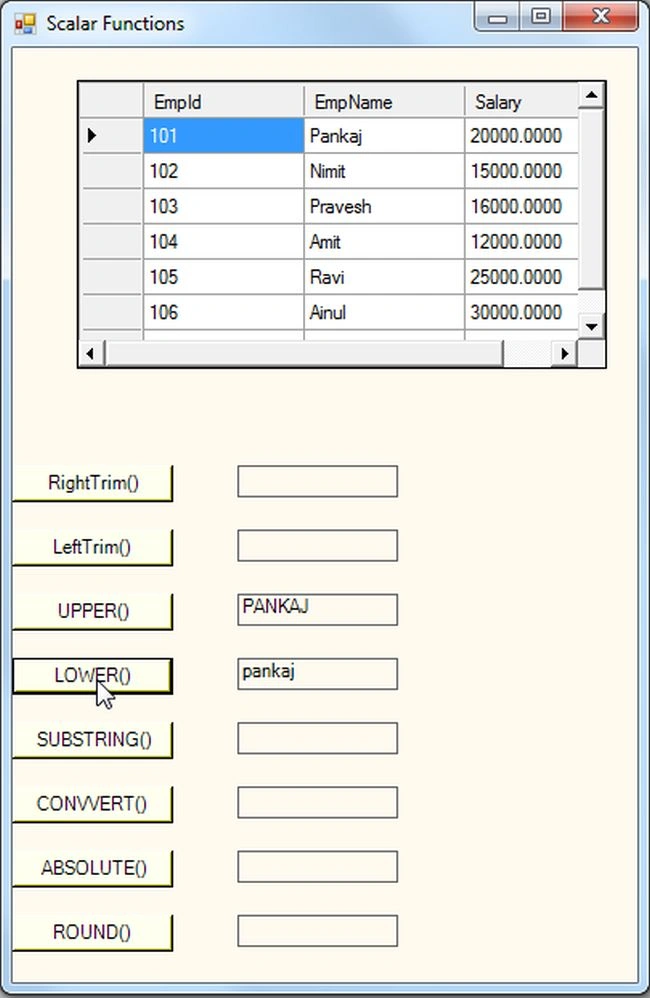Select the Salary cell 12000.0000
The height and width of the screenshot is (998, 650).
521,242
